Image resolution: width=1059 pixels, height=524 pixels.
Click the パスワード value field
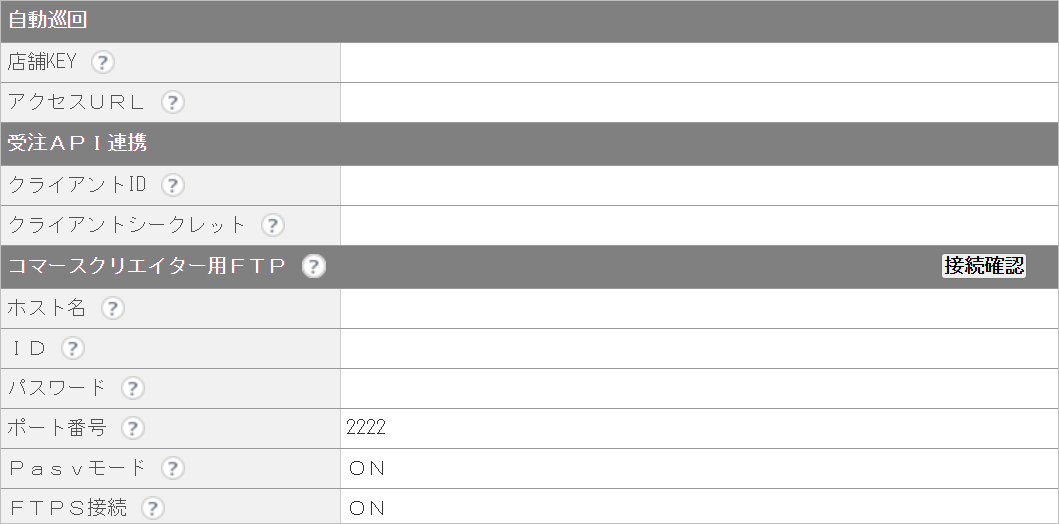(x=699, y=388)
